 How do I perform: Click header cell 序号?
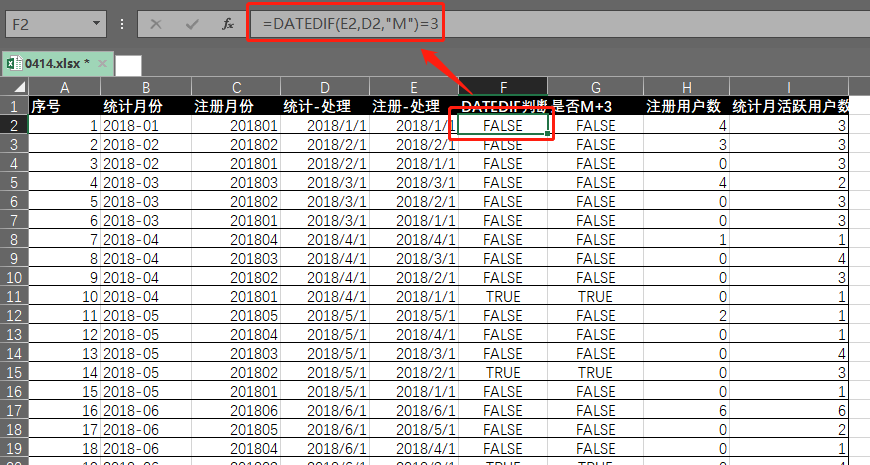(x=64, y=106)
